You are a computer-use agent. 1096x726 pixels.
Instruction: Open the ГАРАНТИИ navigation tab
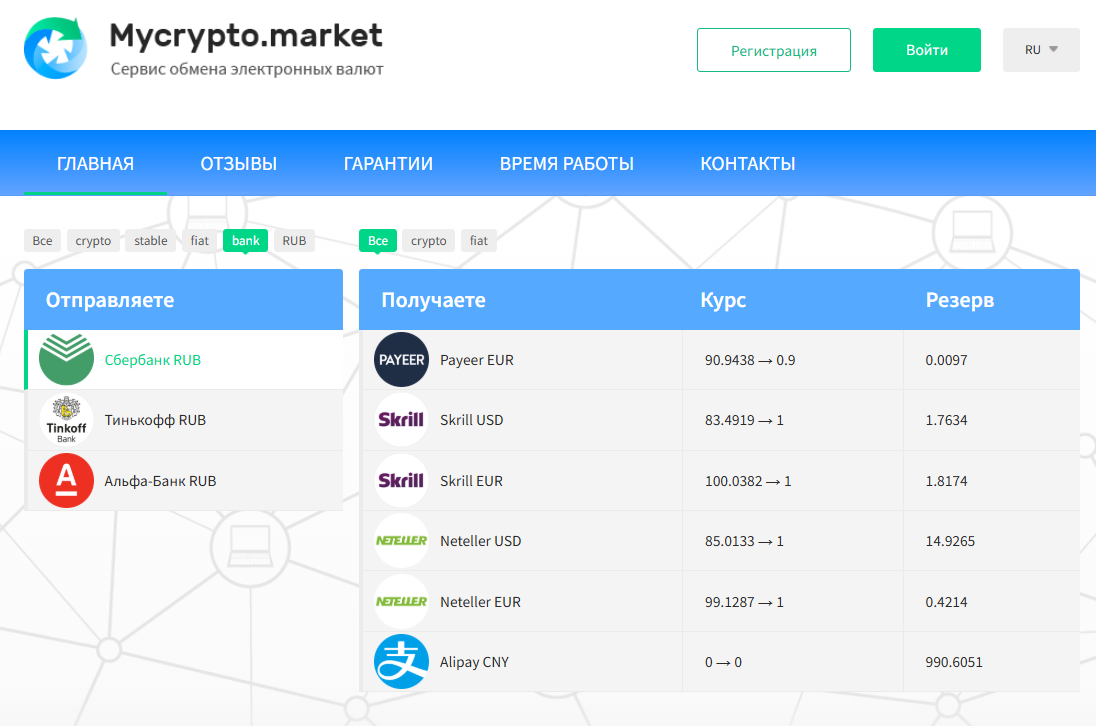pyautogui.click(x=388, y=164)
